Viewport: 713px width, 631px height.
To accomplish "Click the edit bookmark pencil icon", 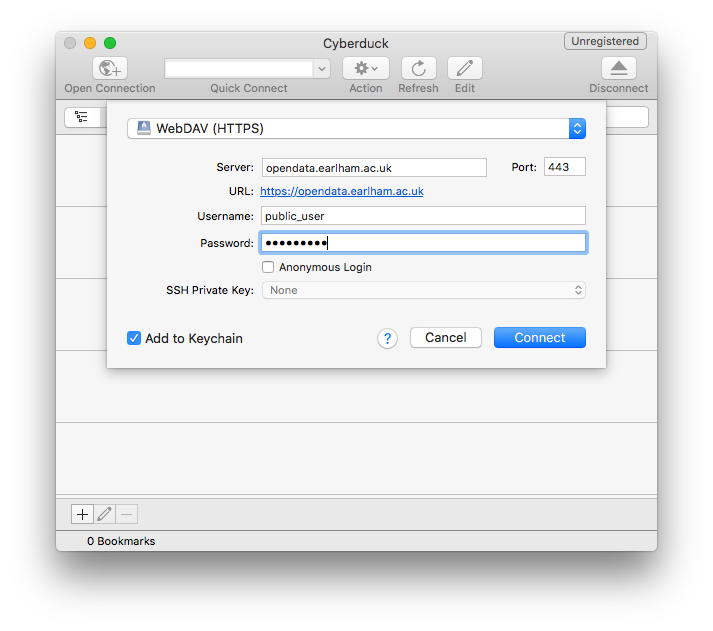I will 104,514.
